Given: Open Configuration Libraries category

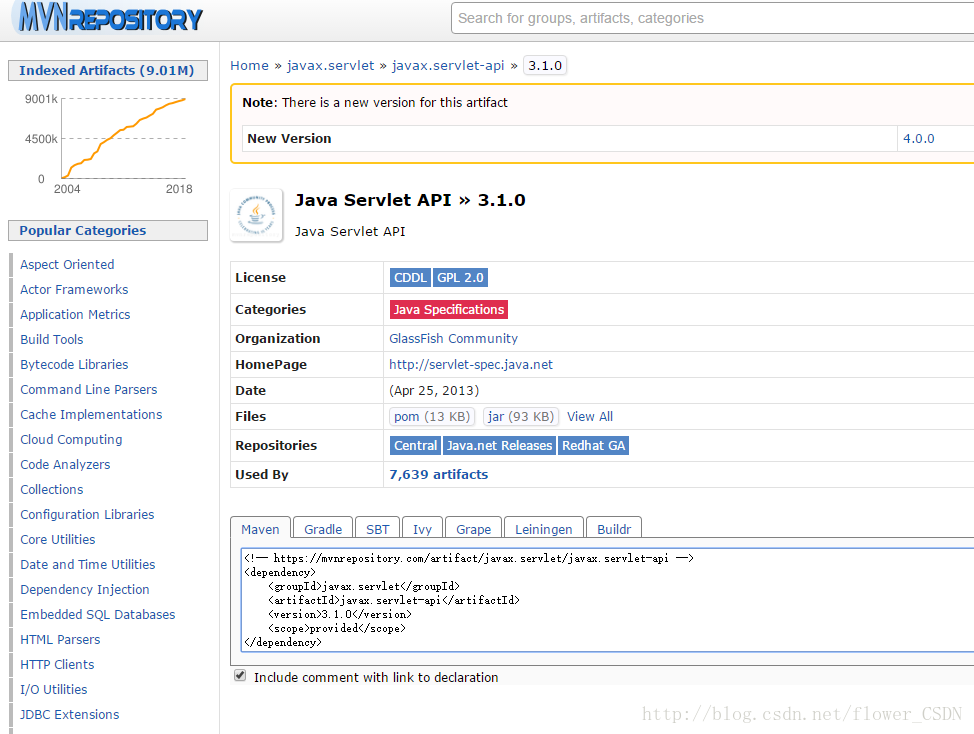Looking at the screenshot, I should (87, 514).
